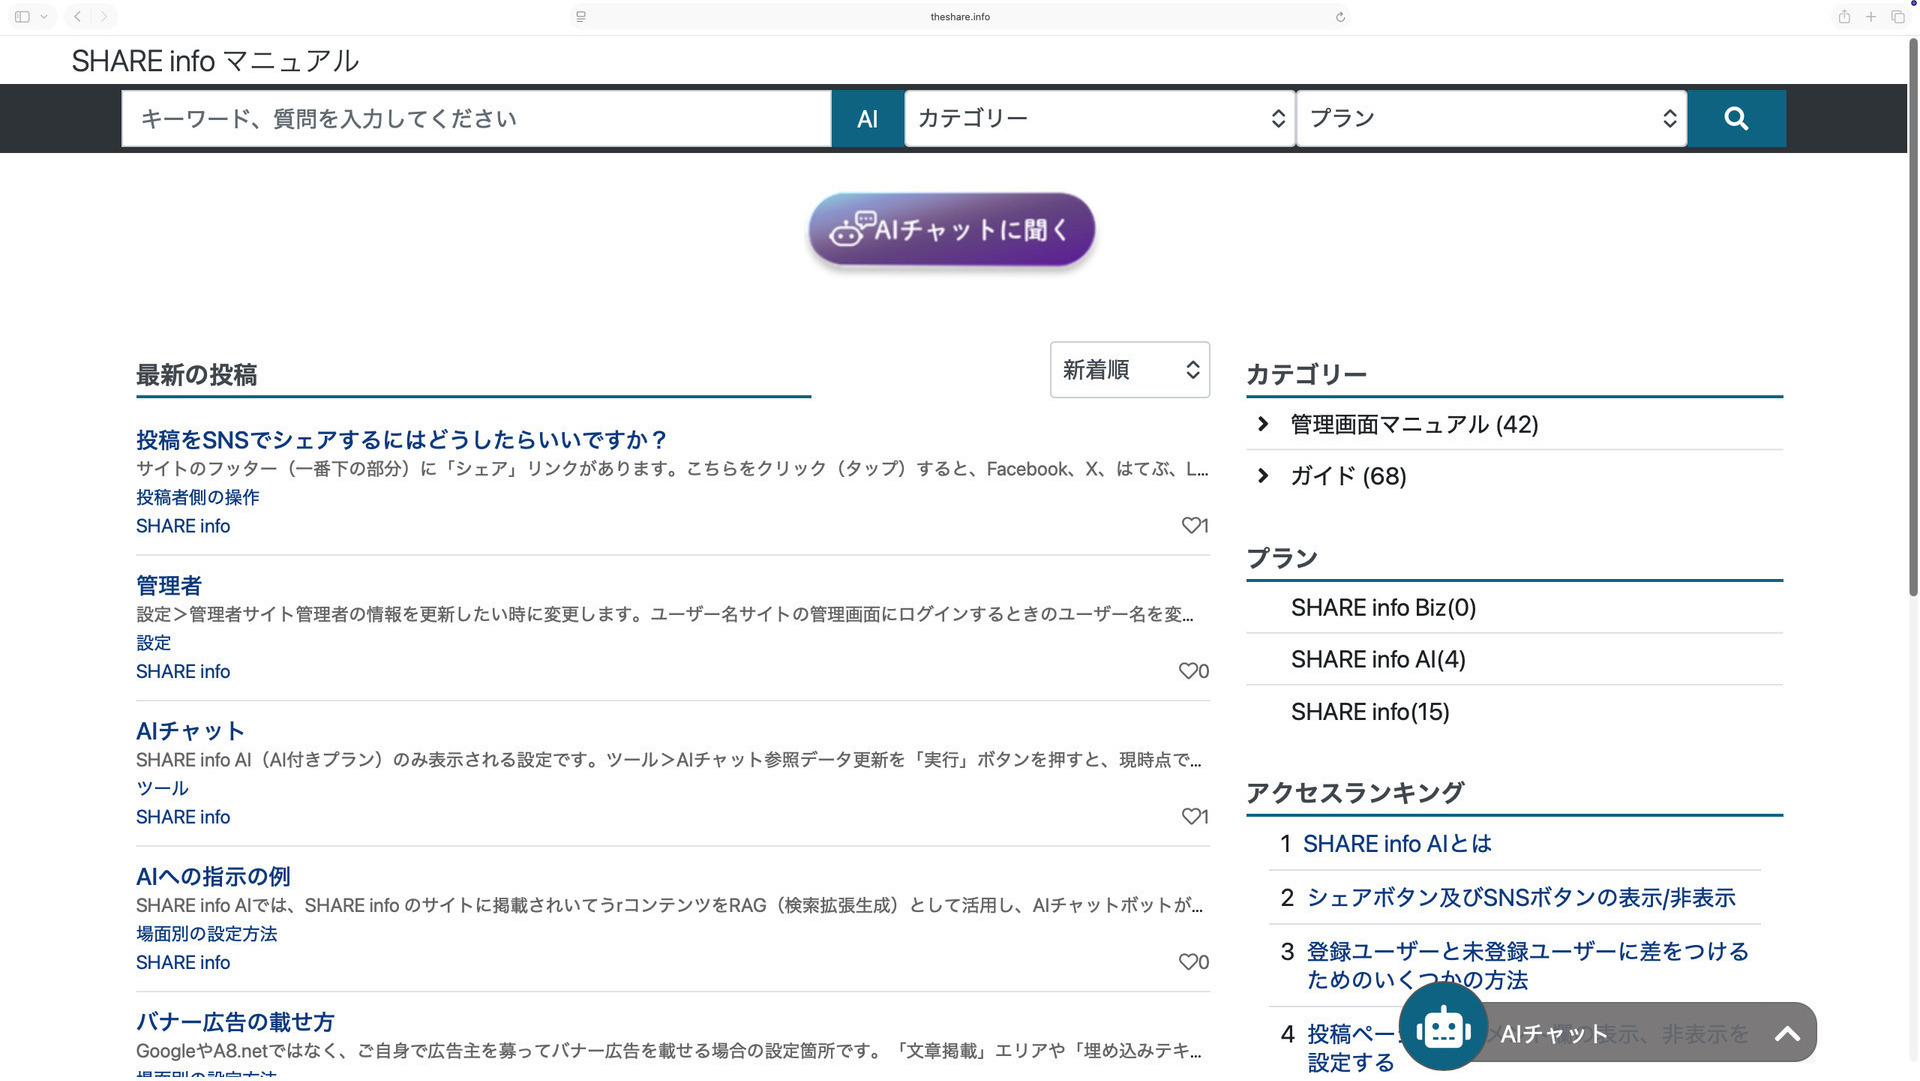Like the AIチャット post heart icon
Image resolution: width=1920 pixels, height=1081 pixels.
1190,816
